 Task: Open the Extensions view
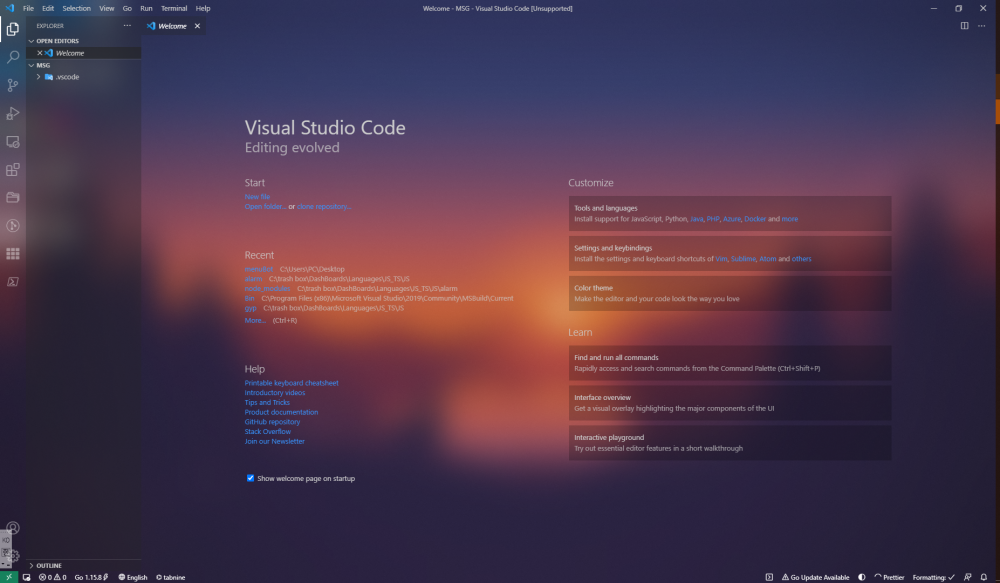[x=13, y=170]
